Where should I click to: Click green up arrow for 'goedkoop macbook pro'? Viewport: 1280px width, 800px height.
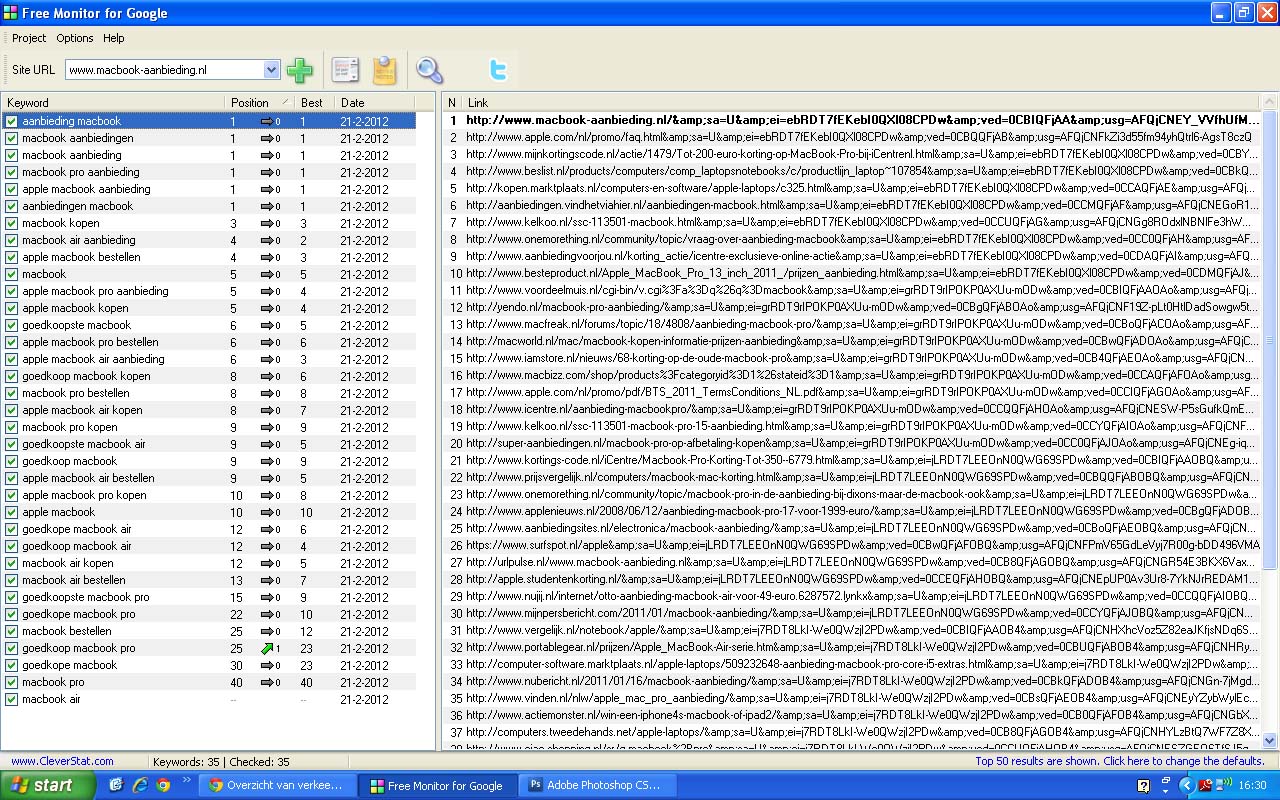(x=267, y=648)
